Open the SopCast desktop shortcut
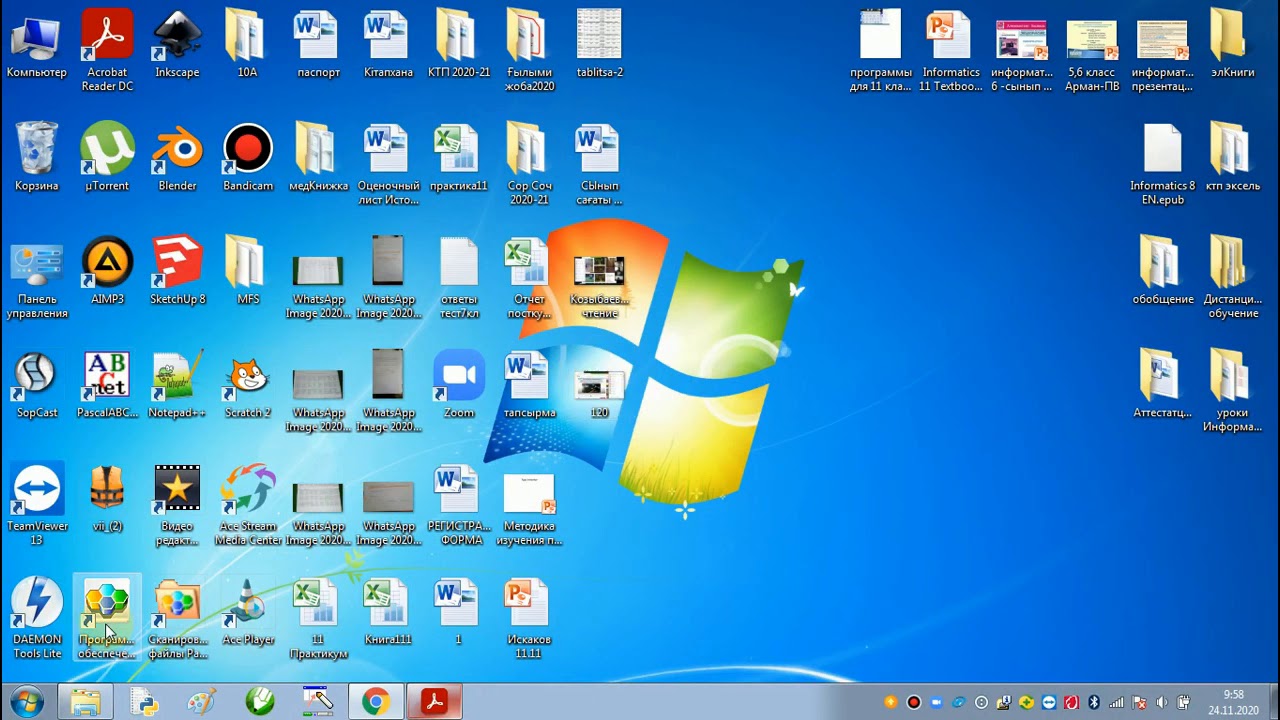Screen dimensions: 1280x720 click(37, 384)
